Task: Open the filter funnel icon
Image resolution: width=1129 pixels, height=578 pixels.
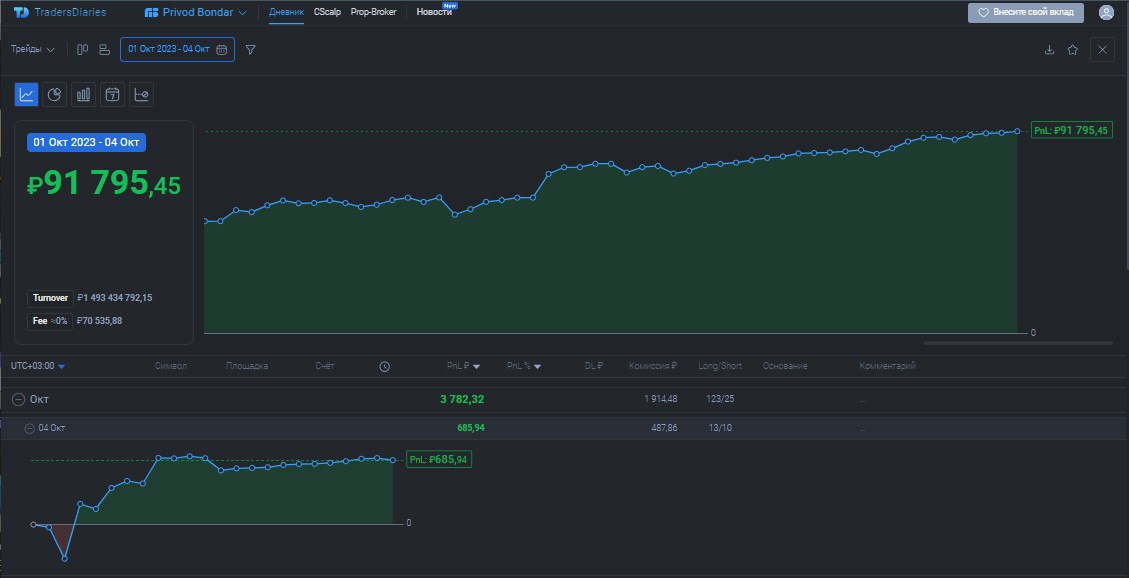Action: click(x=250, y=48)
